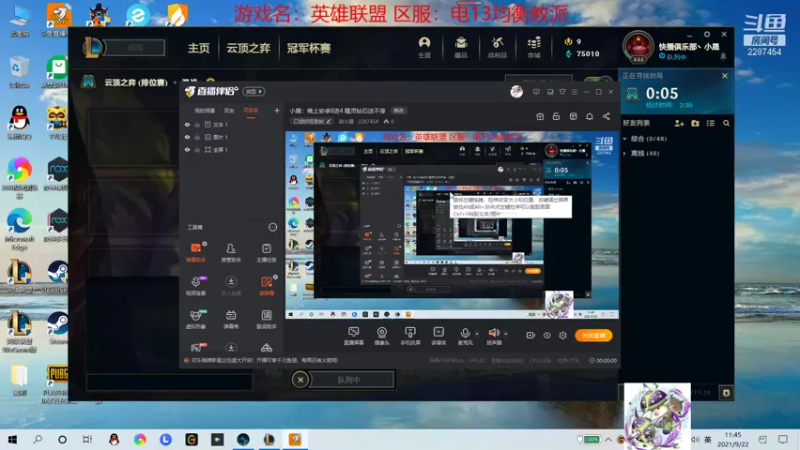Lock the 文本 1 layer
The image size is (800, 450).
pyautogui.click(x=197, y=124)
